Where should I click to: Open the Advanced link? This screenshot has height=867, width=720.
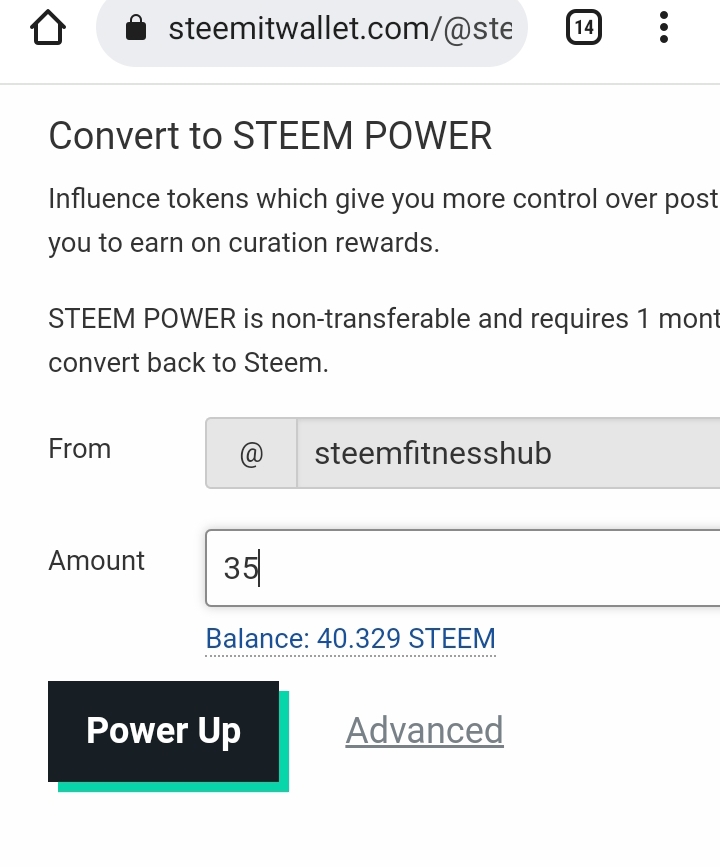pyautogui.click(x=424, y=730)
